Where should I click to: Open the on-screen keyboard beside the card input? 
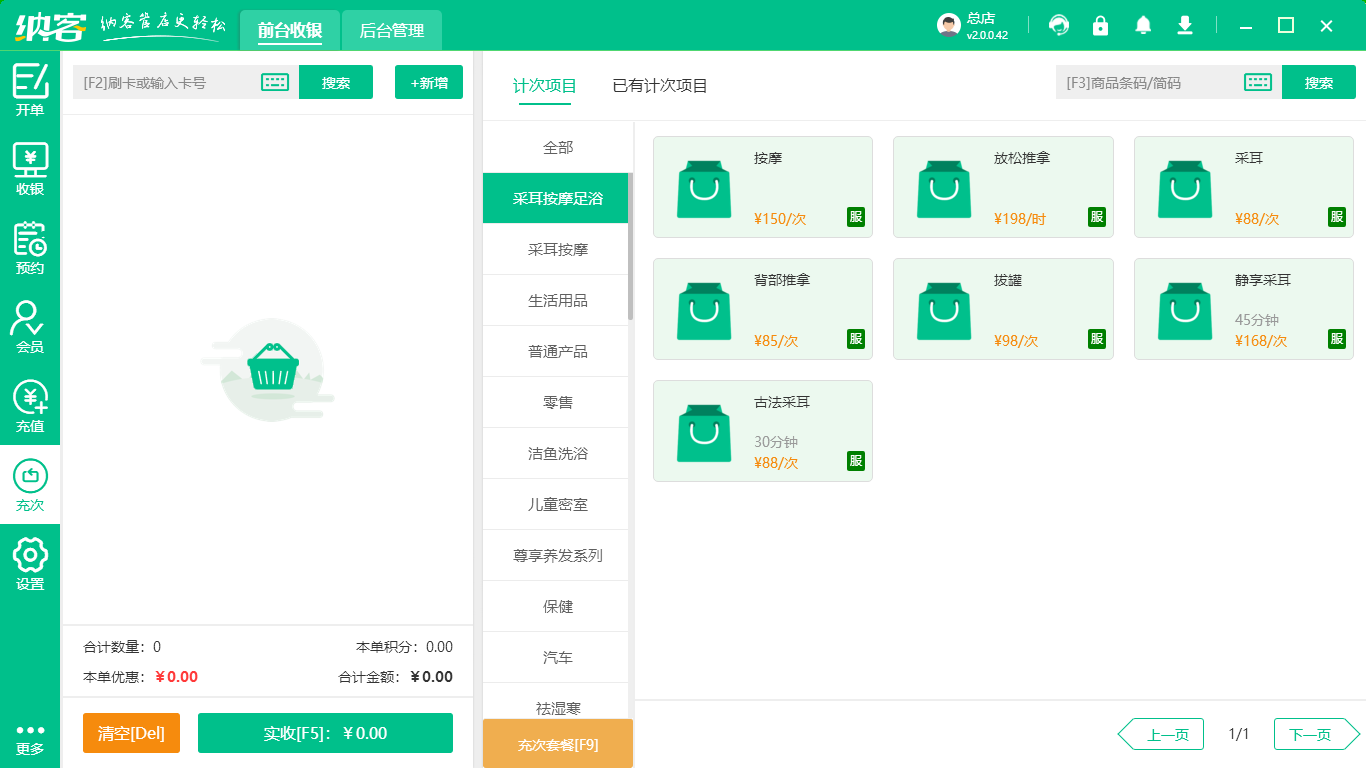coord(273,82)
